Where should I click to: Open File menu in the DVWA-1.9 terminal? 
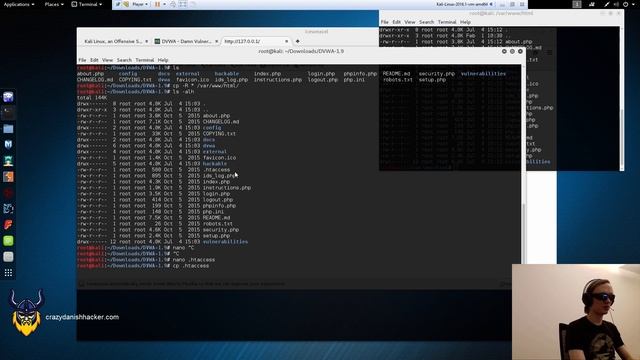82,60
